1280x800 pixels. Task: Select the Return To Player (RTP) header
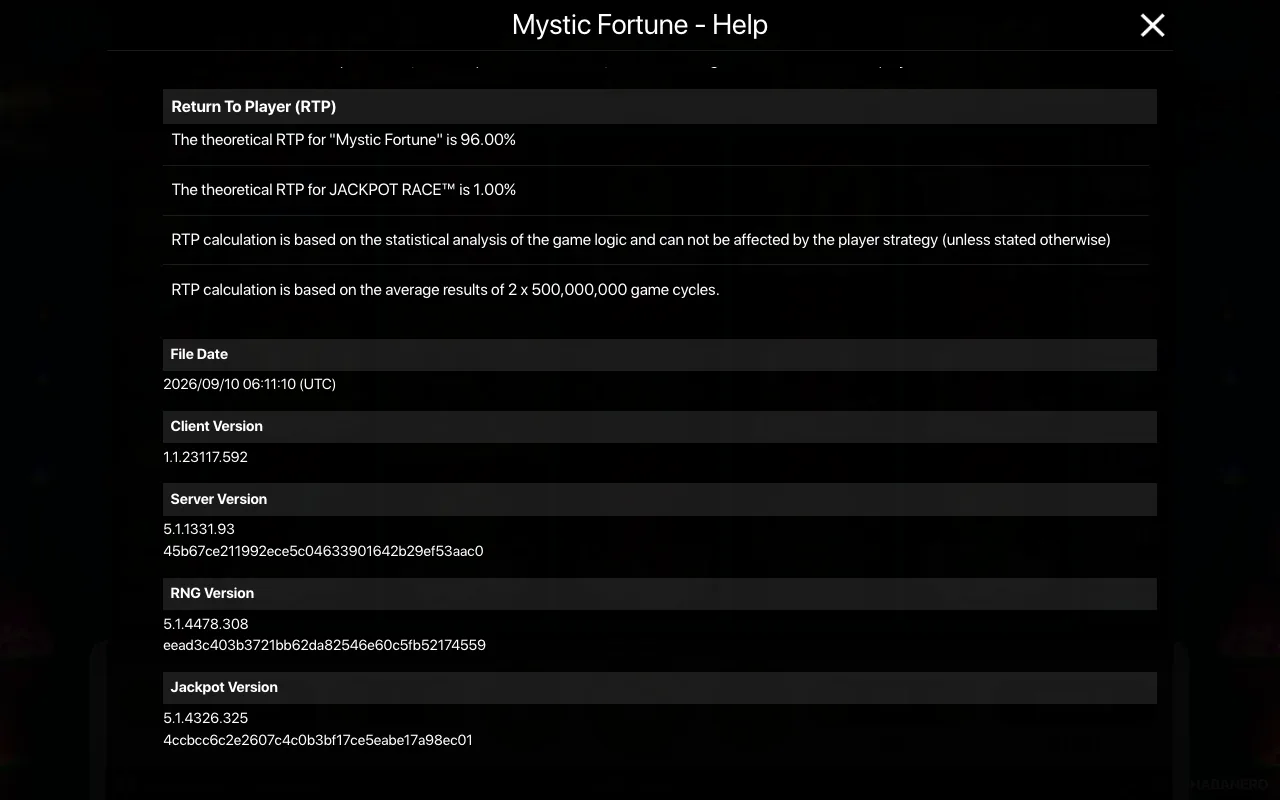point(660,106)
